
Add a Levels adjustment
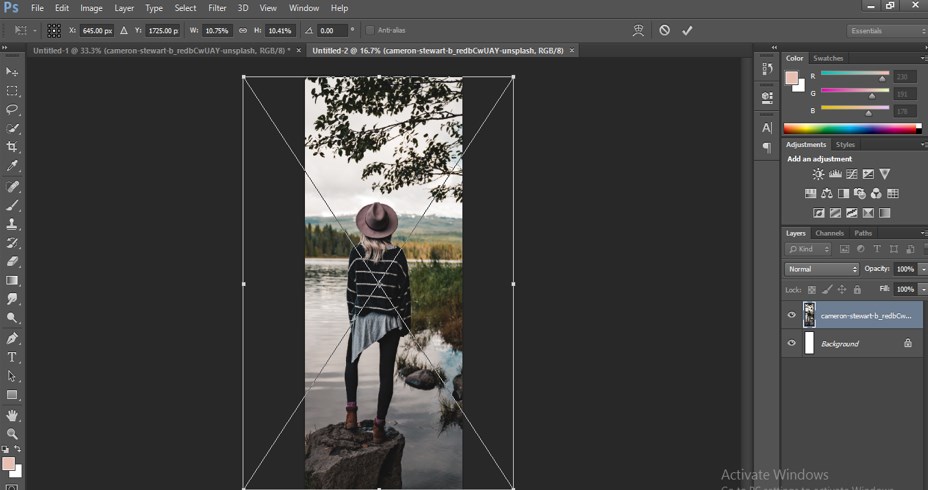click(835, 174)
